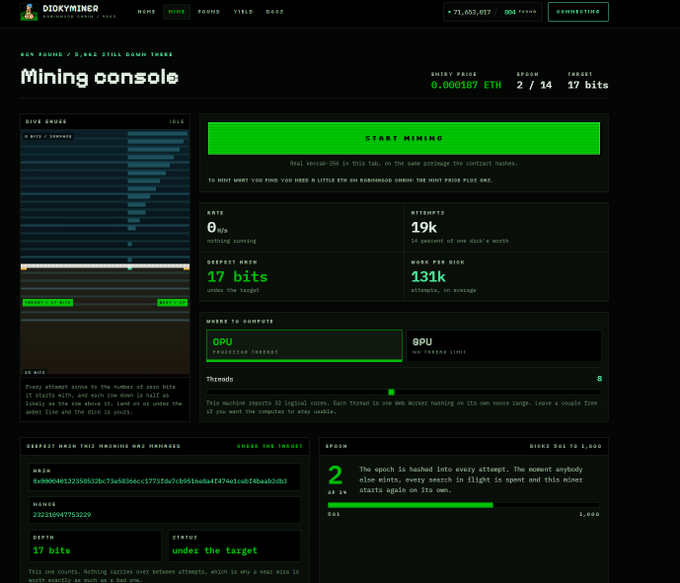Go to the Found nav item
680x583 pixels.
click(x=209, y=12)
